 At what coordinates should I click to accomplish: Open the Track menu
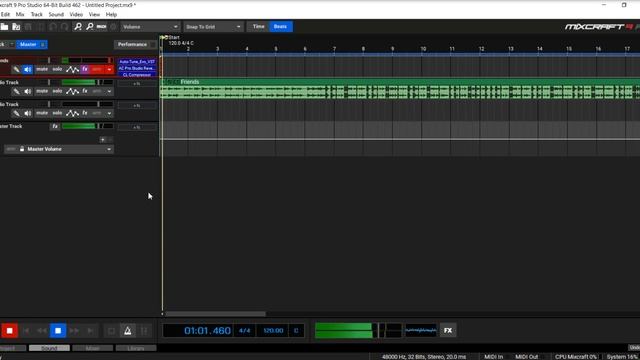tap(36, 14)
